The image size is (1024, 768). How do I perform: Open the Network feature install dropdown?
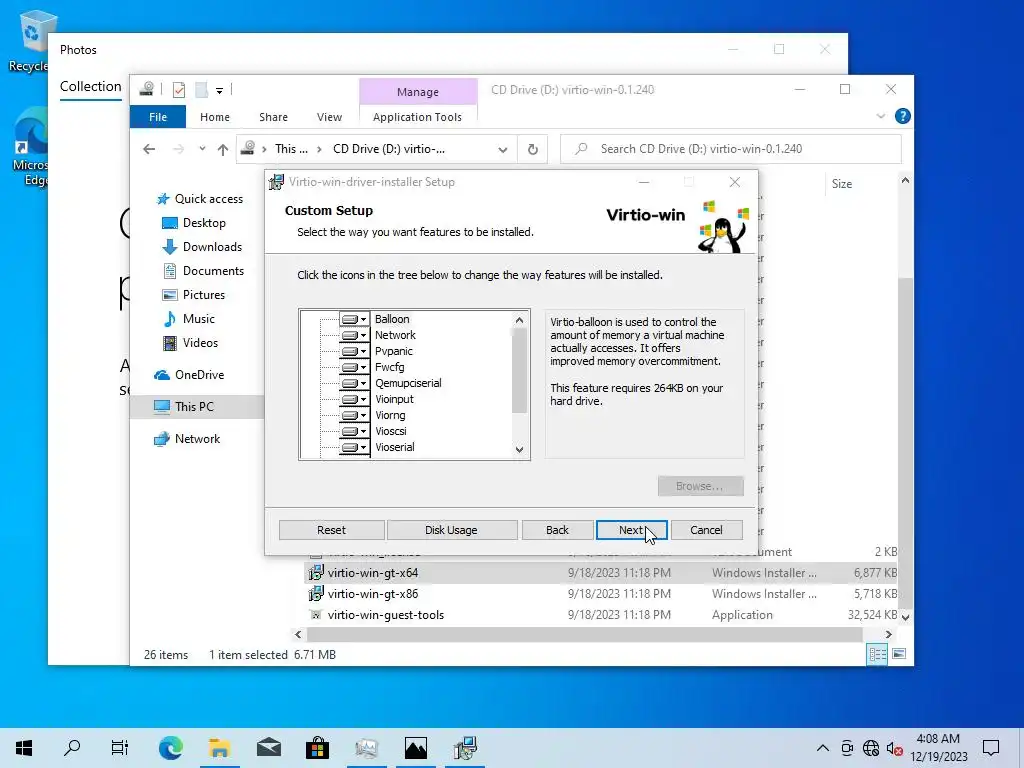(x=354, y=335)
